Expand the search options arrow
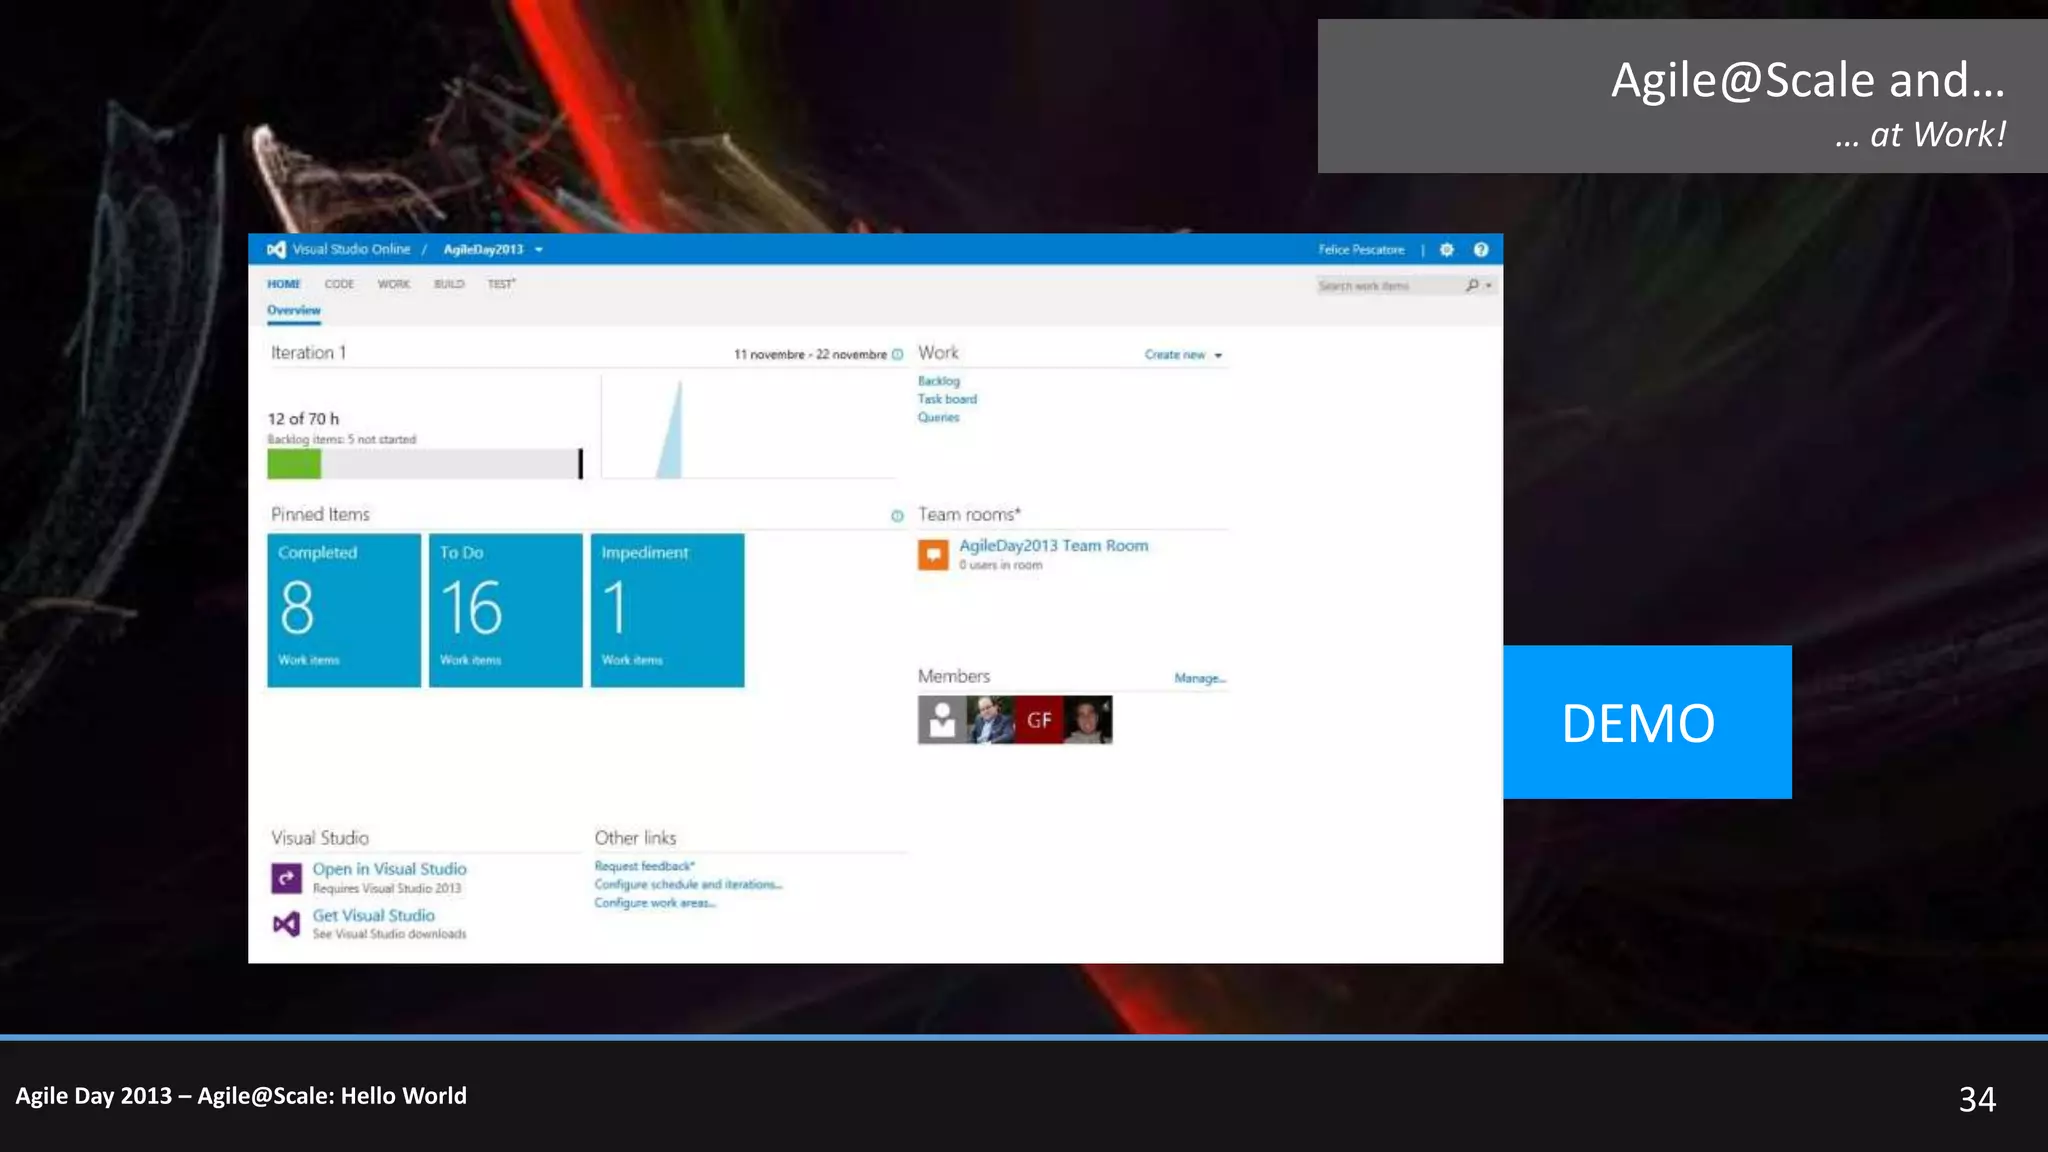The image size is (2048, 1152). point(1489,286)
